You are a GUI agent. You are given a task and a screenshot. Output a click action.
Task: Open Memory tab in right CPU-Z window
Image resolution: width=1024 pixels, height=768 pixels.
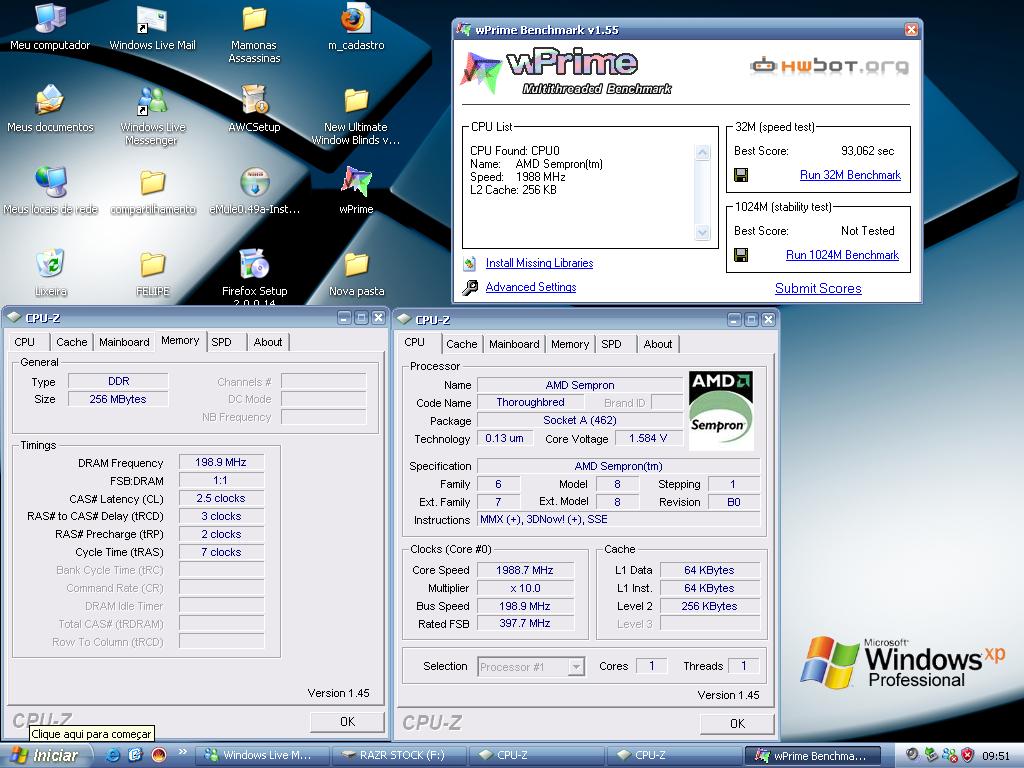click(569, 344)
